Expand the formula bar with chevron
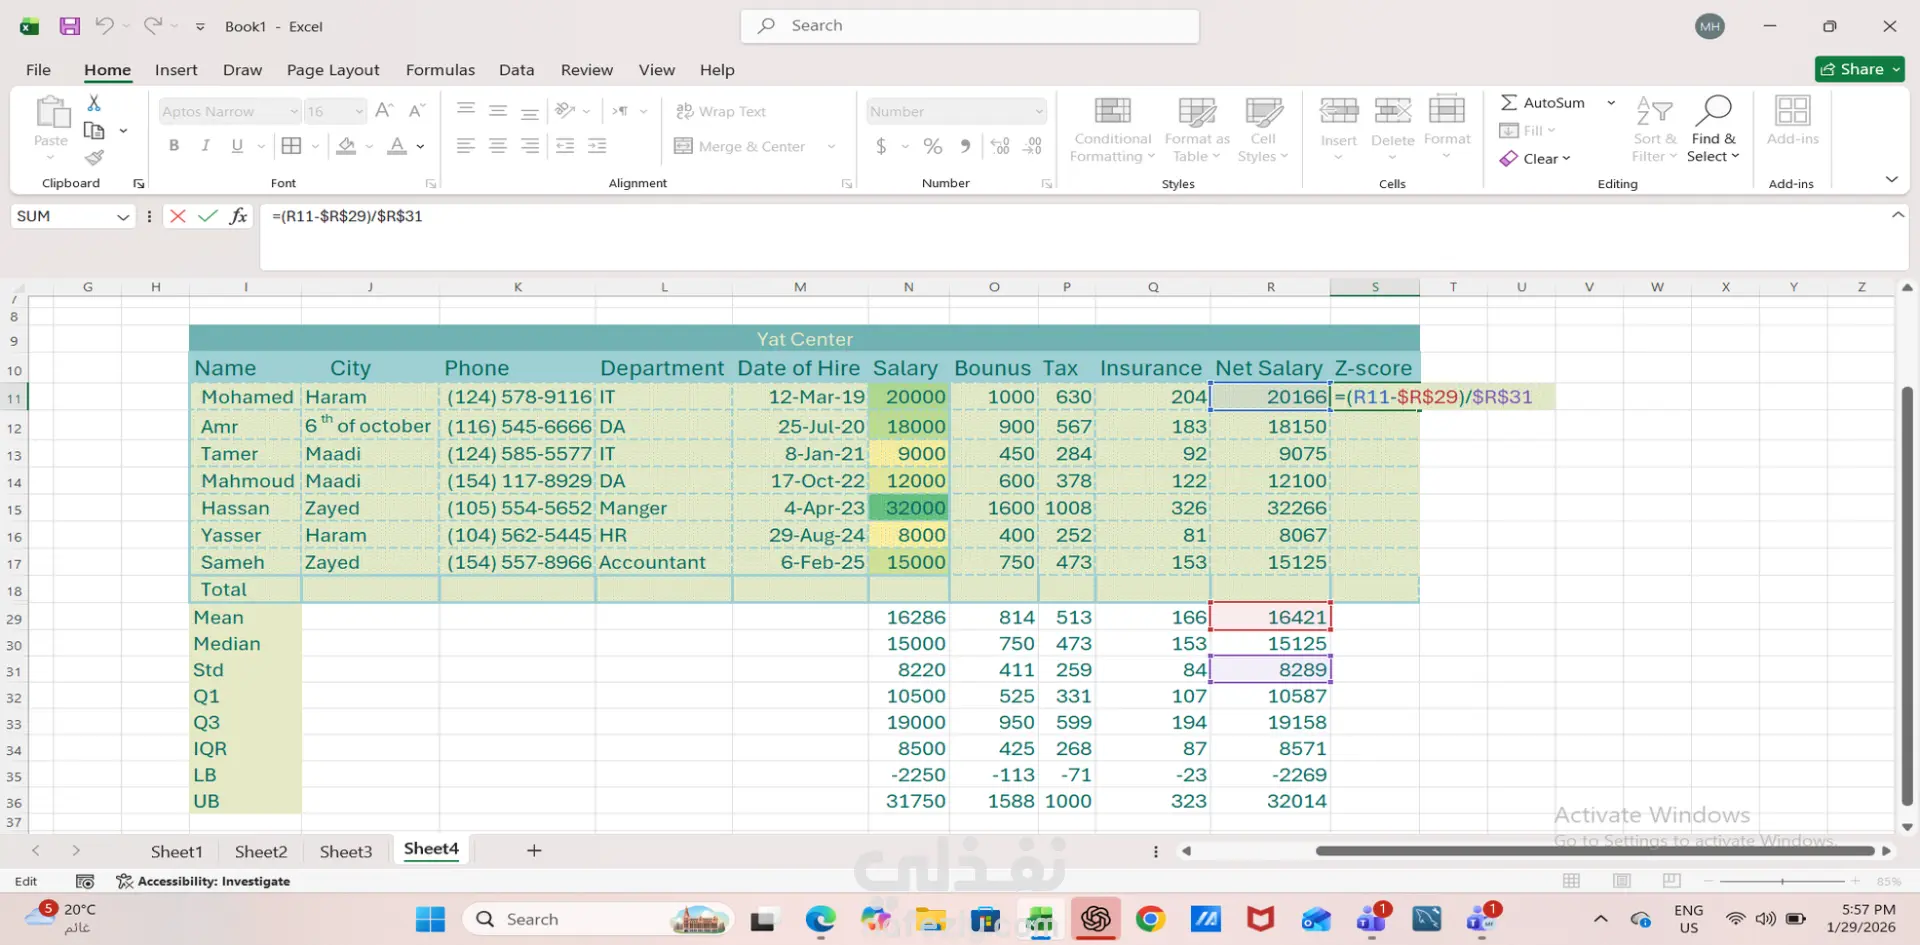 pos(1897,216)
